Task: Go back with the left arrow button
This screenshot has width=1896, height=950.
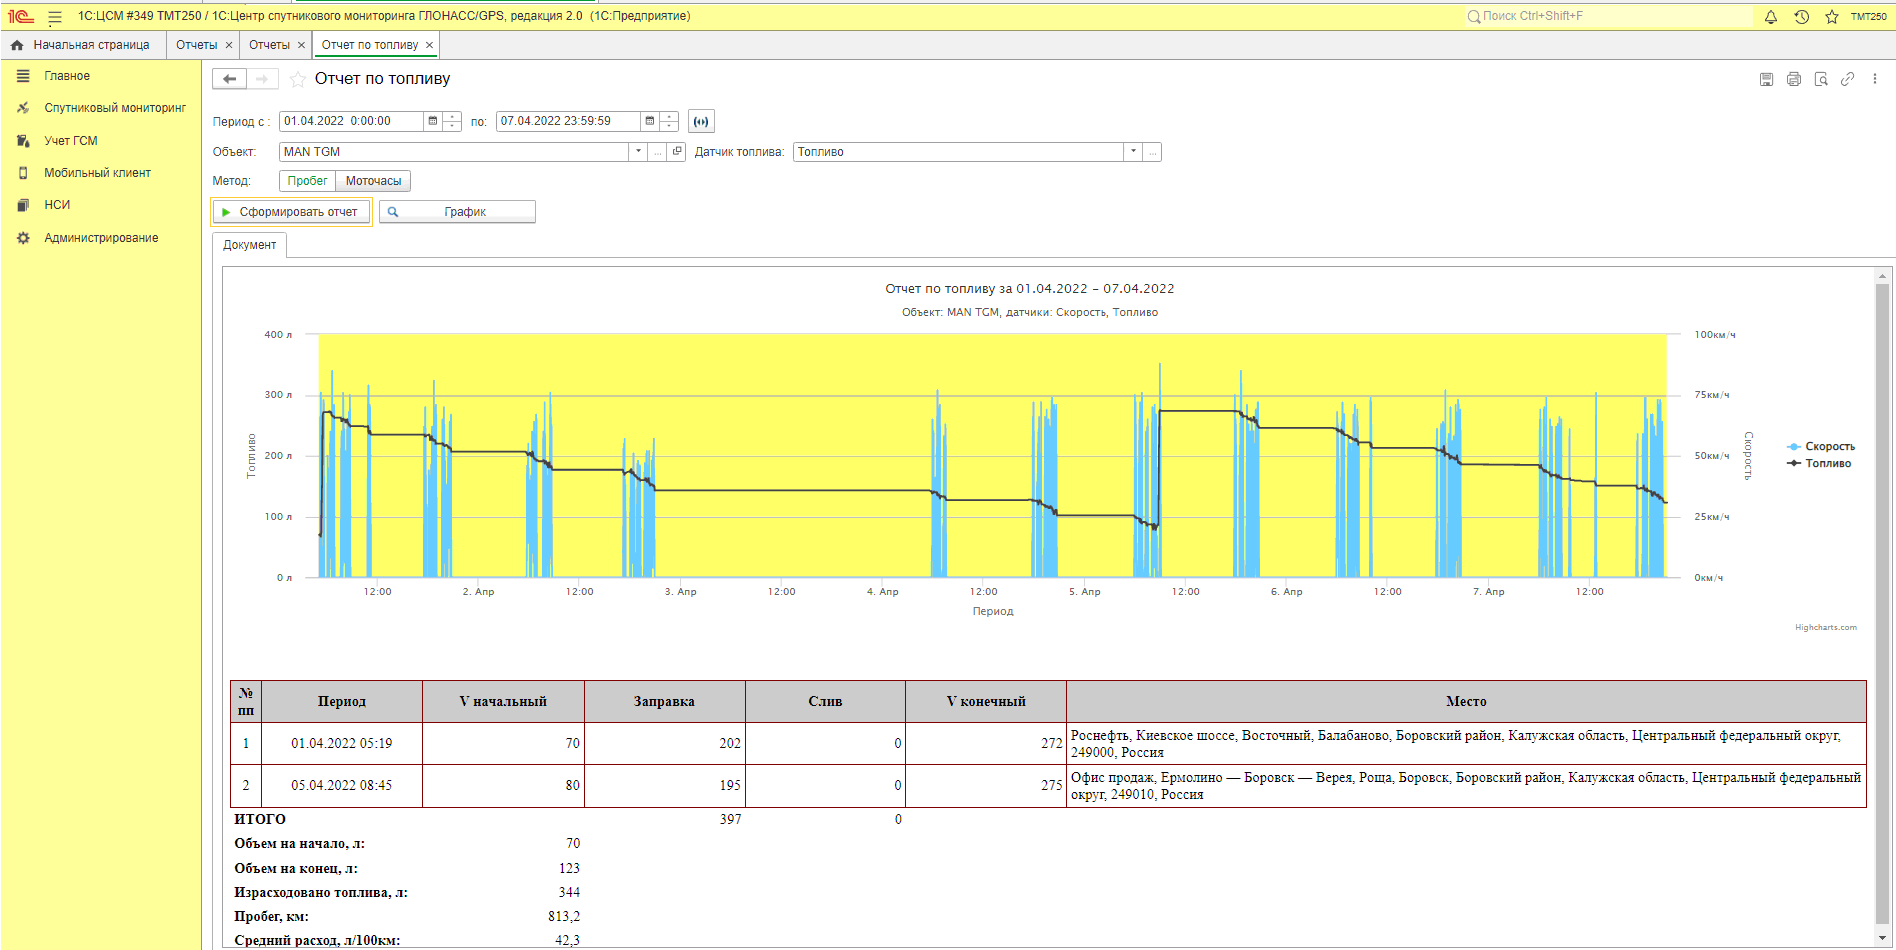Action: (x=229, y=79)
